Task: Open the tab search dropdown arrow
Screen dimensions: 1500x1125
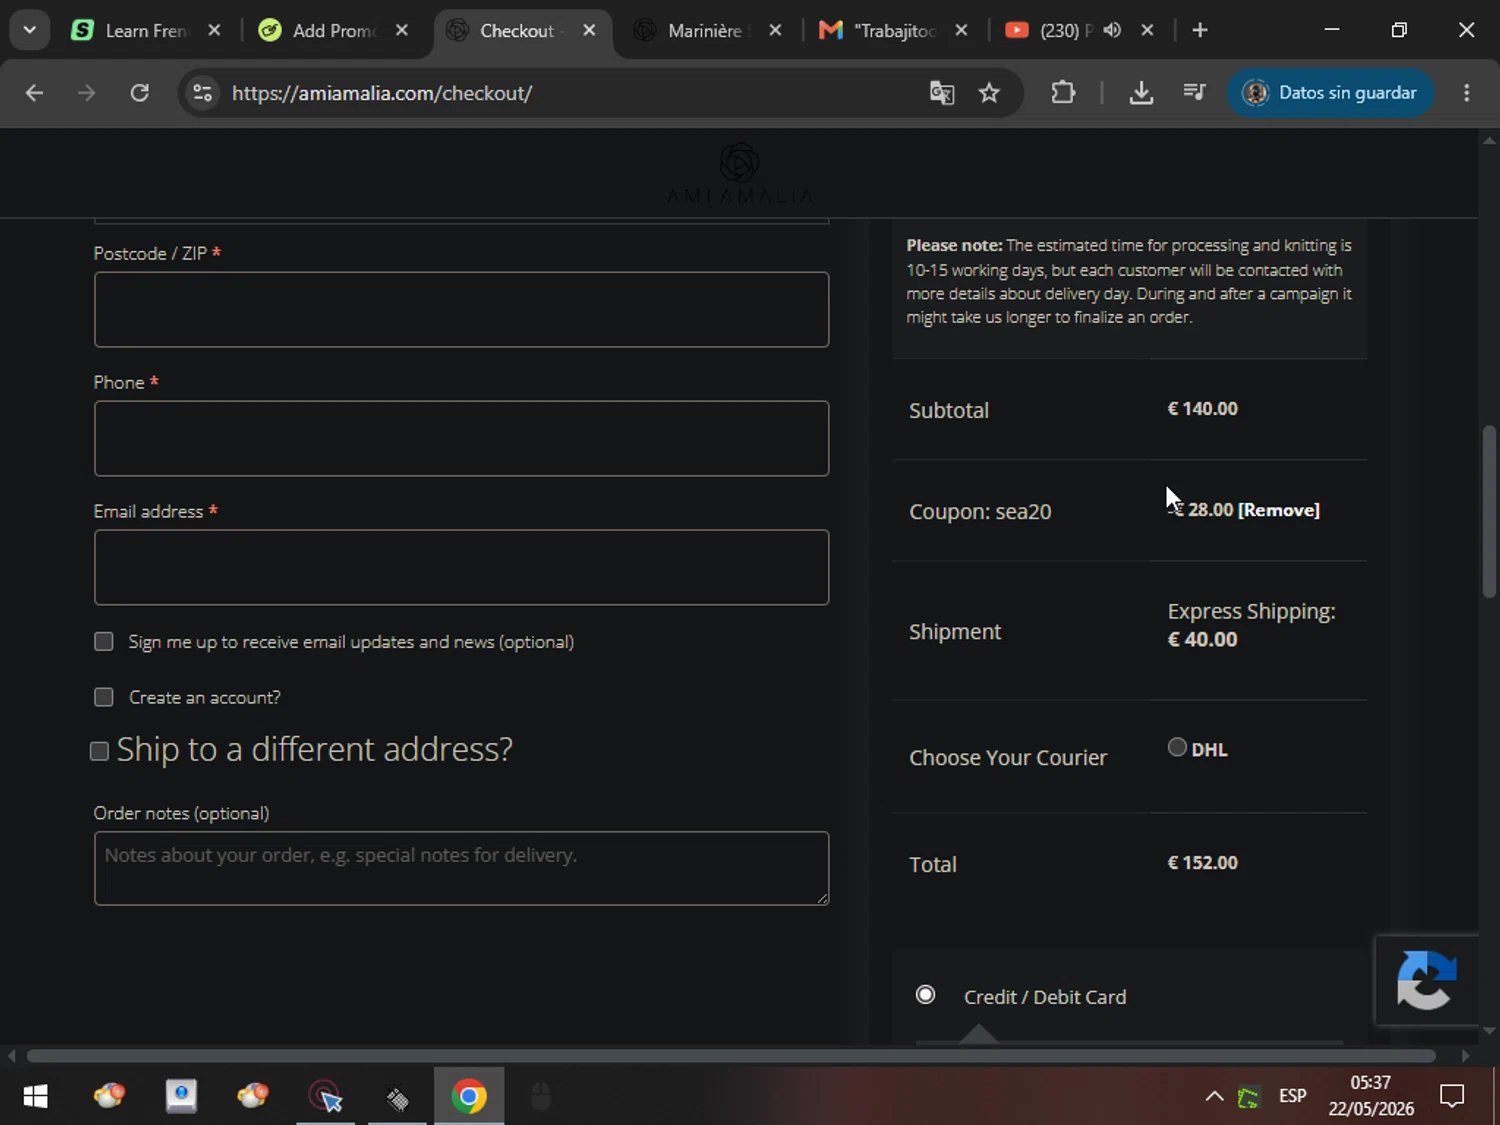Action: pos(29,30)
